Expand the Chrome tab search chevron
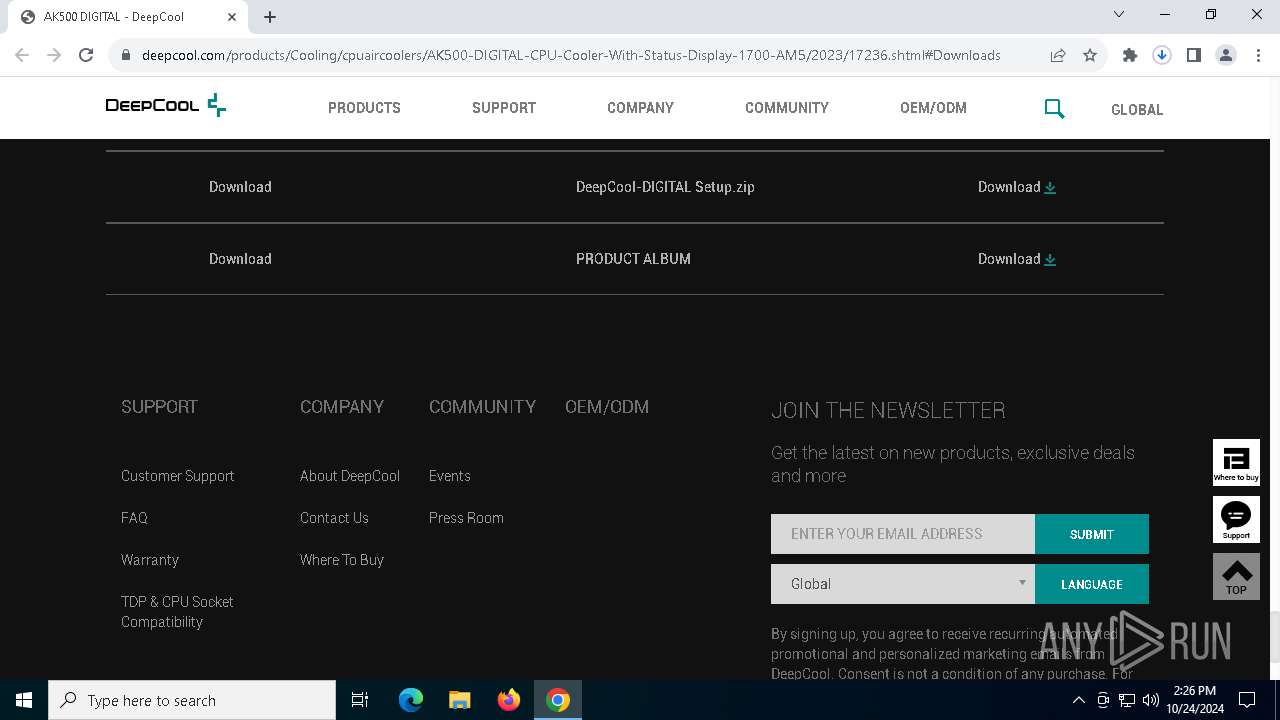Viewport: 1280px width, 720px height. point(1119,14)
